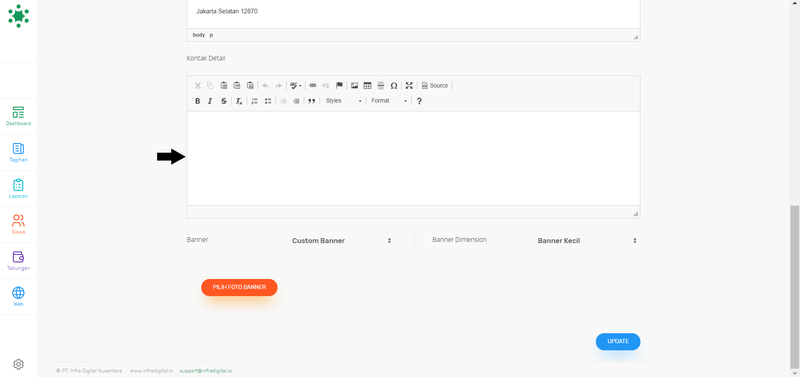This screenshot has height=377, width=800.
Task: Open Web from the sidebar
Action: 18,297
